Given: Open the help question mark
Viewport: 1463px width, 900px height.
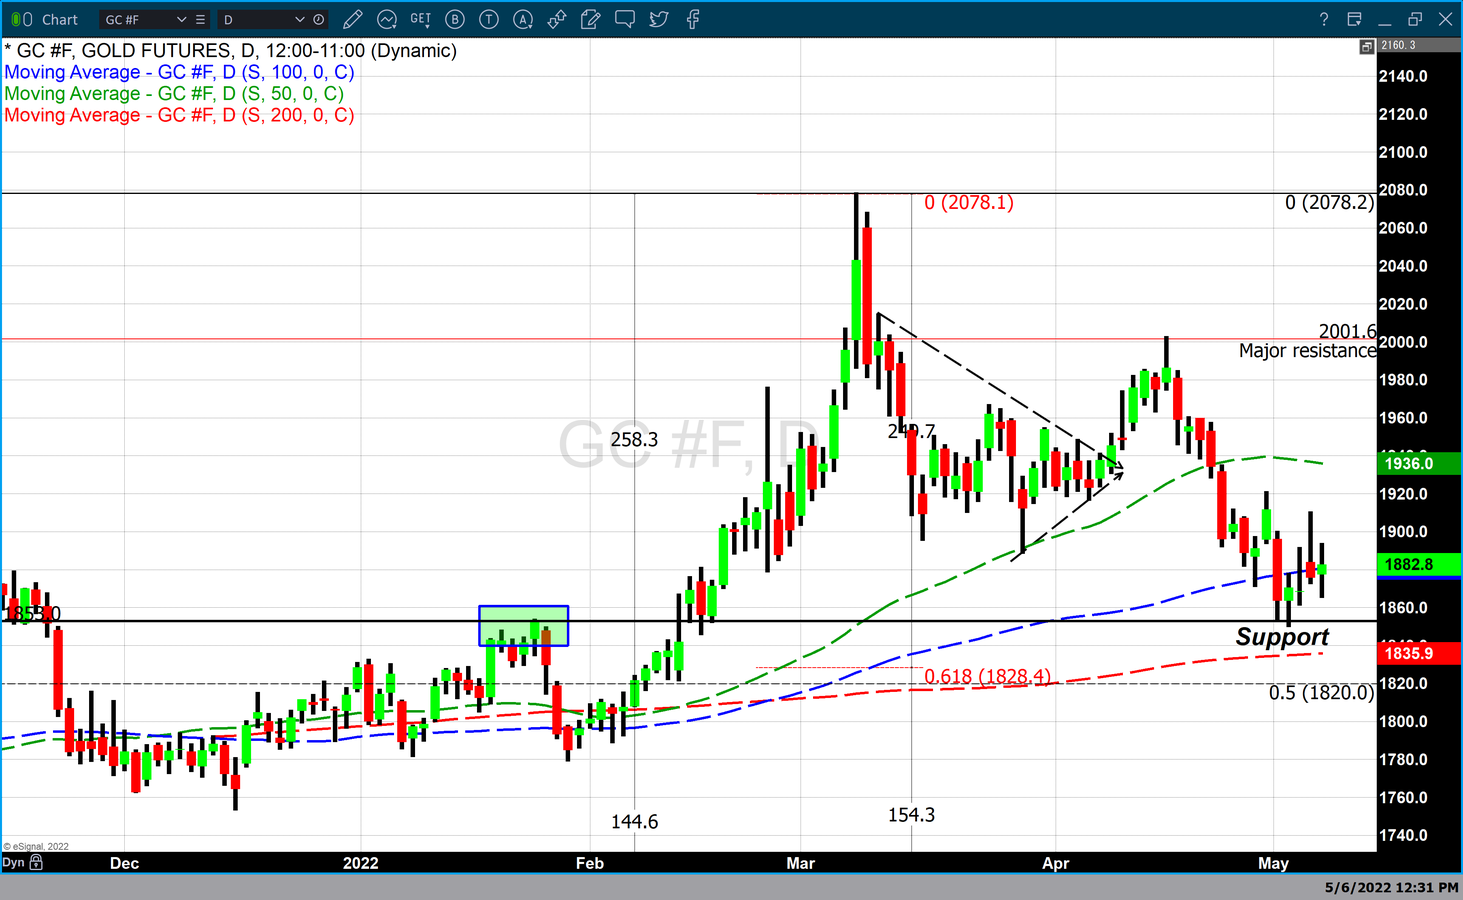Looking at the screenshot, I should 1323,19.
